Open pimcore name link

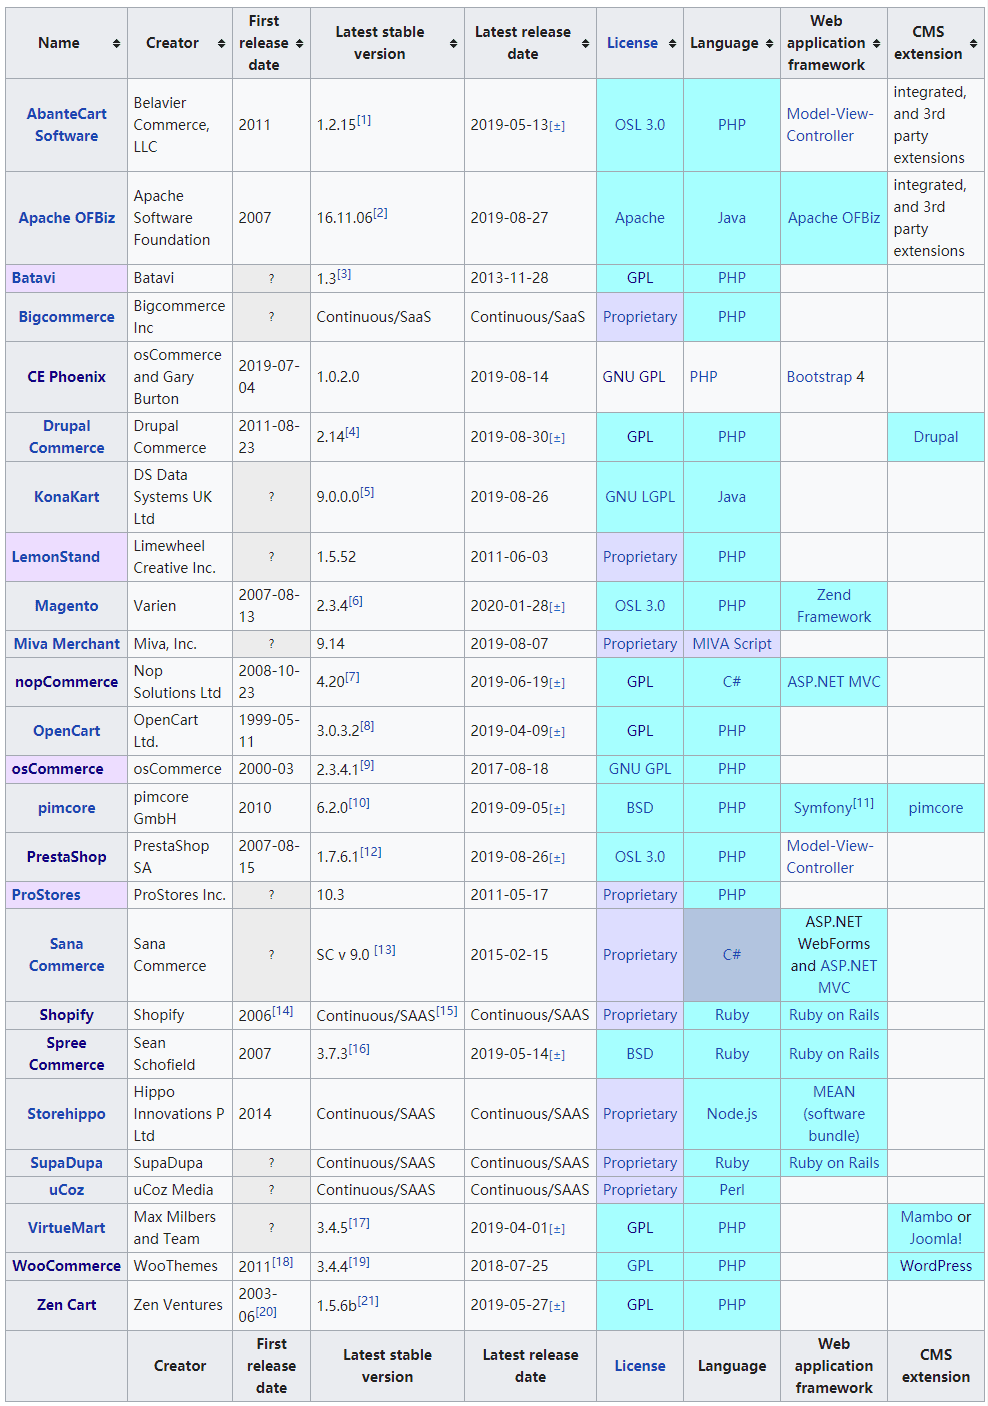point(67,808)
